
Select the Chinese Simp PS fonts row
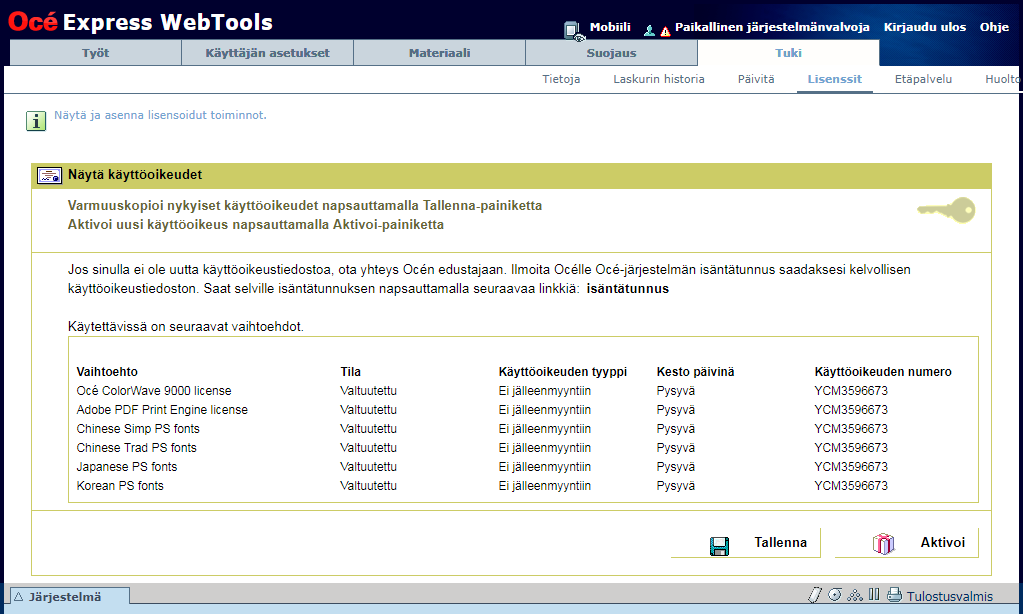point(523,429)
